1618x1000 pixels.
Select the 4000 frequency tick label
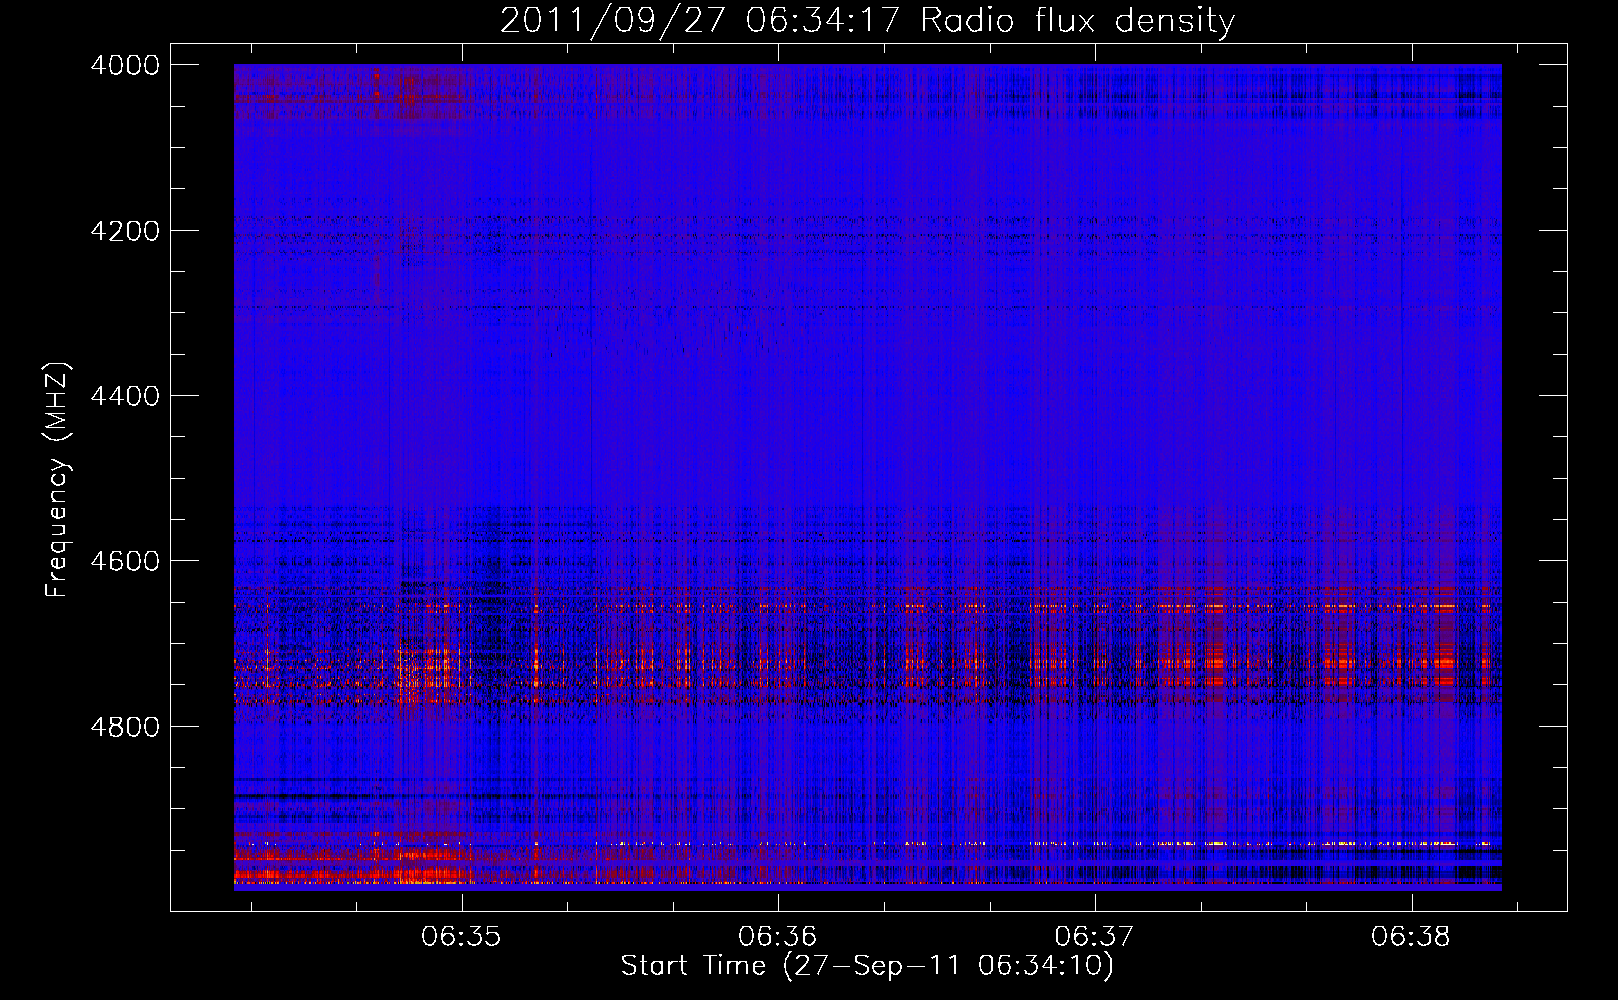[x=125, y=65]
